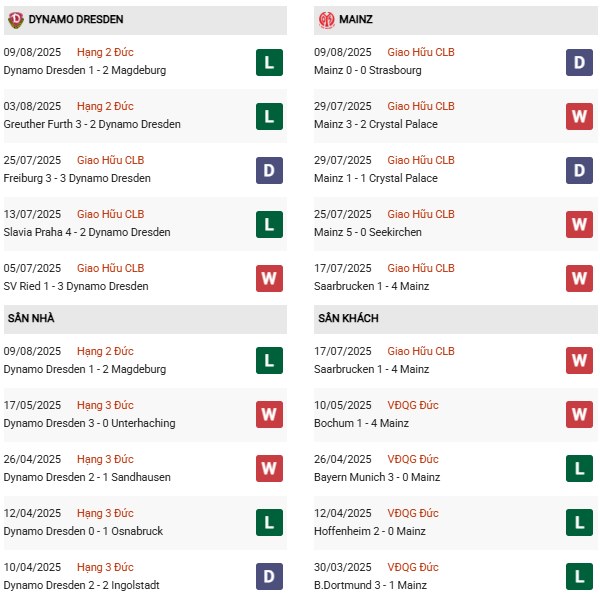Open the B.Dortmund 3 - 1 Mainz match

pos(371,585)
